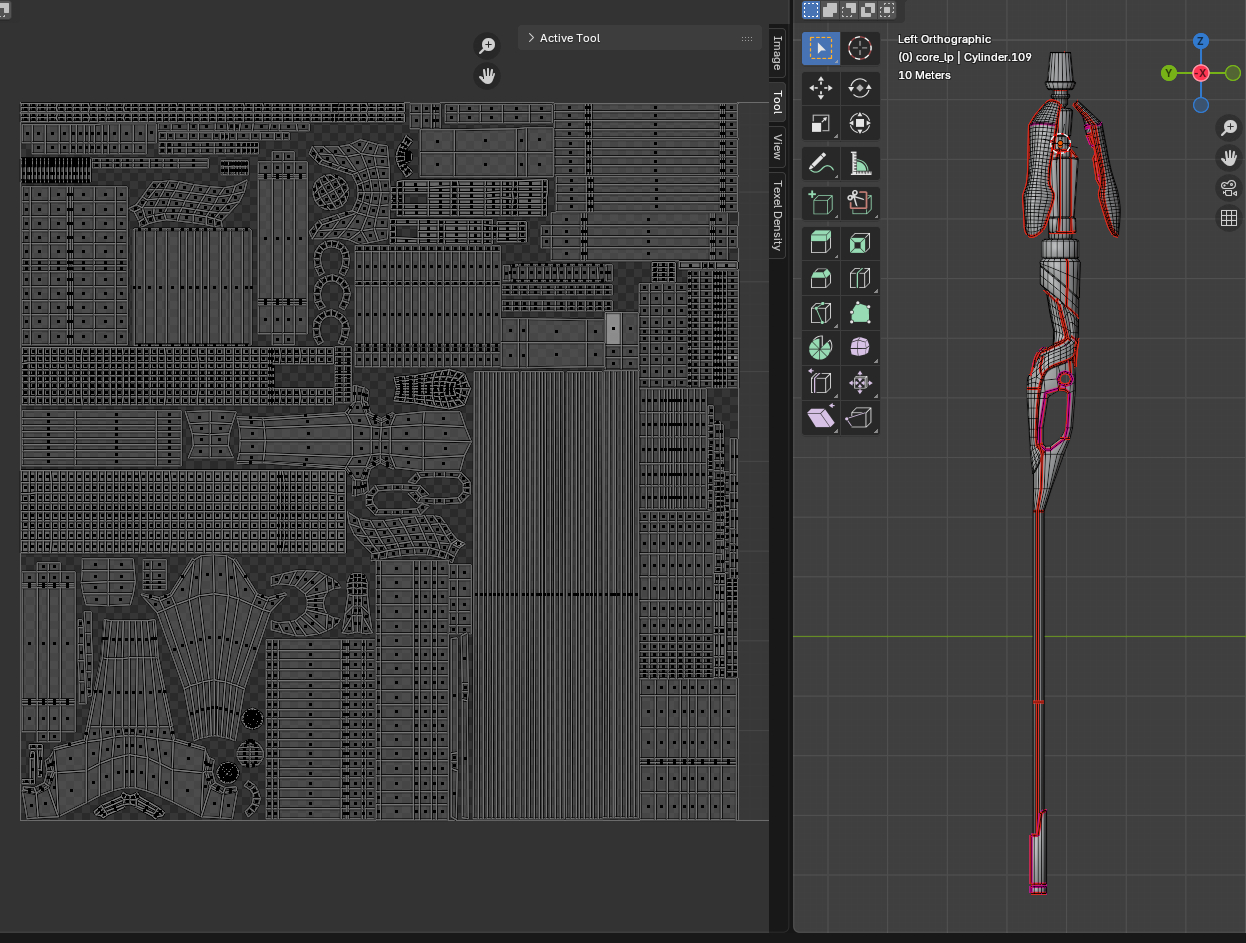Click the Z axis on navigation gizmo

(1201, 42)
